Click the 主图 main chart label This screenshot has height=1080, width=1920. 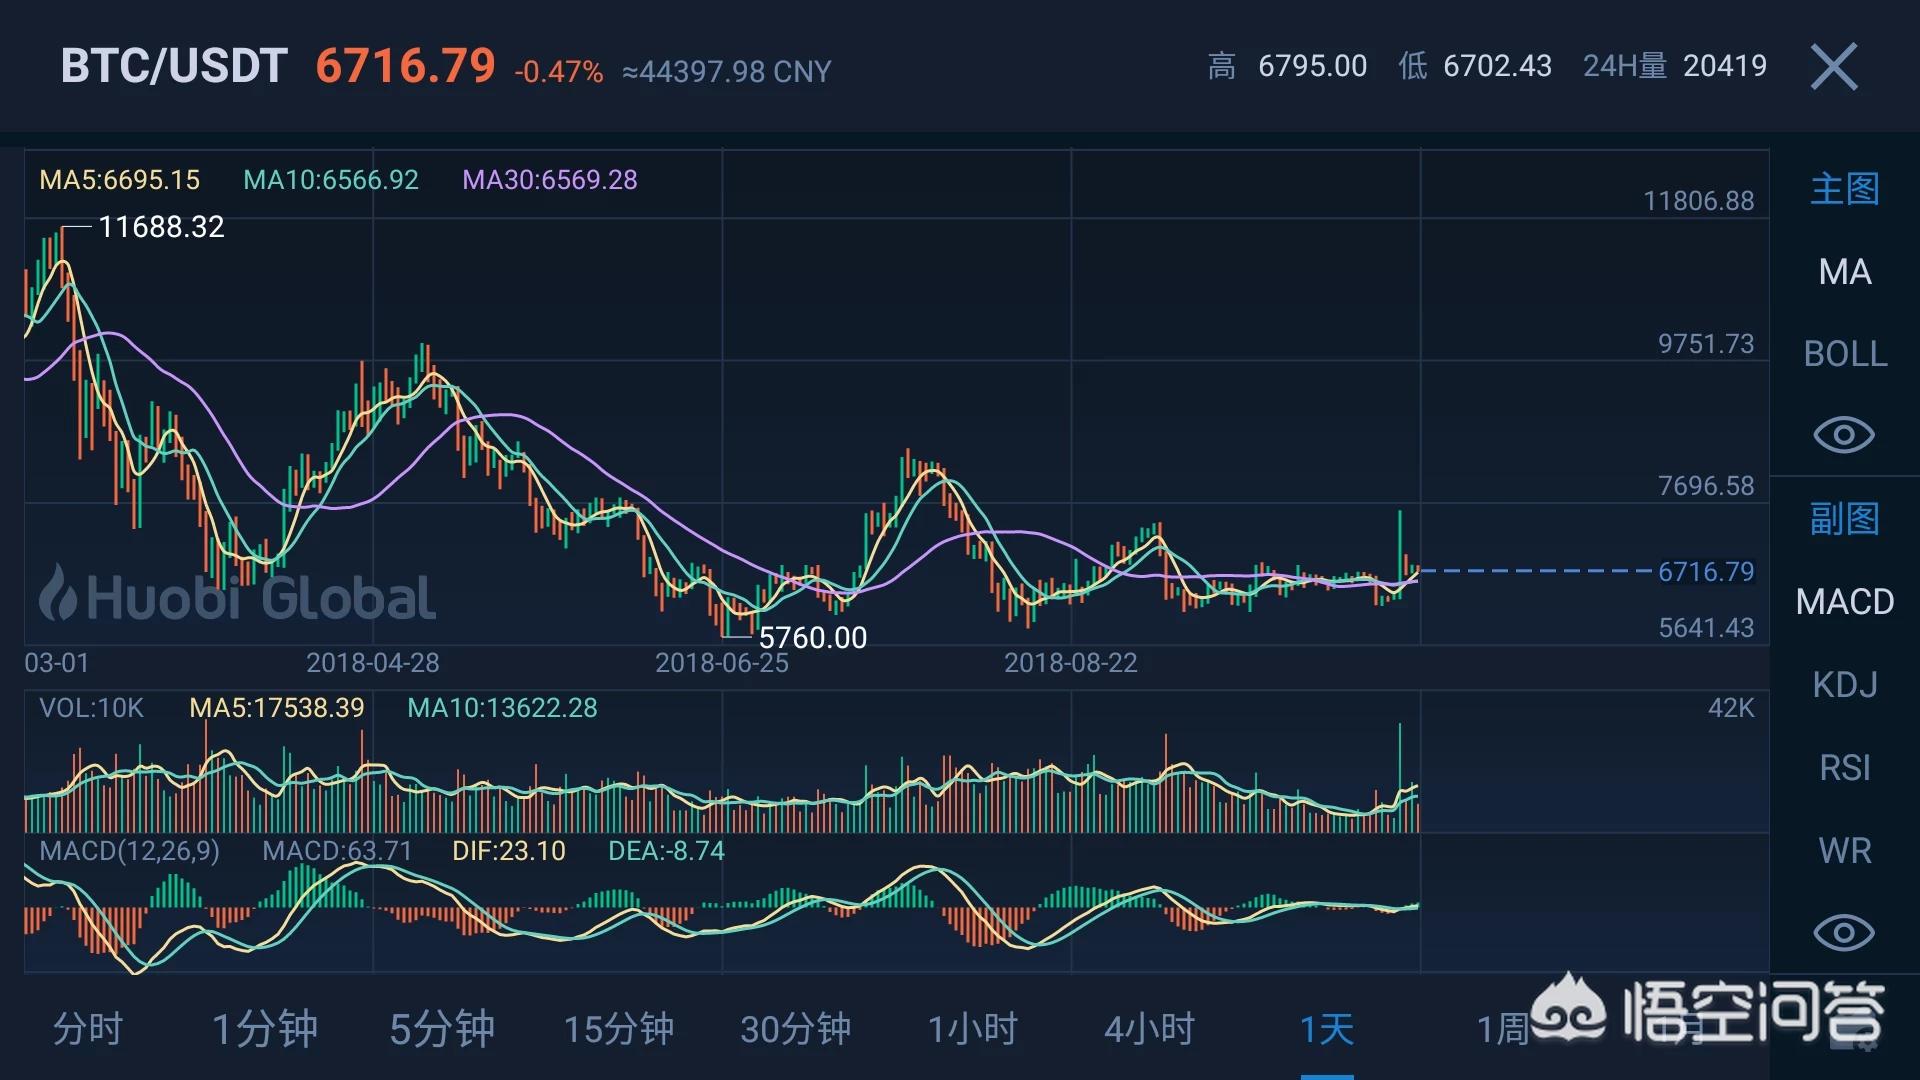(1844, 189)
